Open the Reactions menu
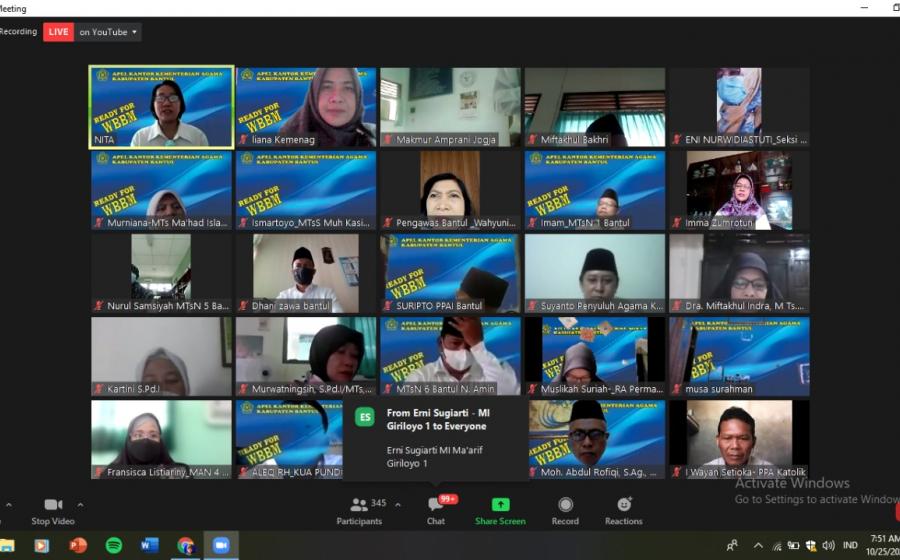The image size is (900, 560). (624, 505)
